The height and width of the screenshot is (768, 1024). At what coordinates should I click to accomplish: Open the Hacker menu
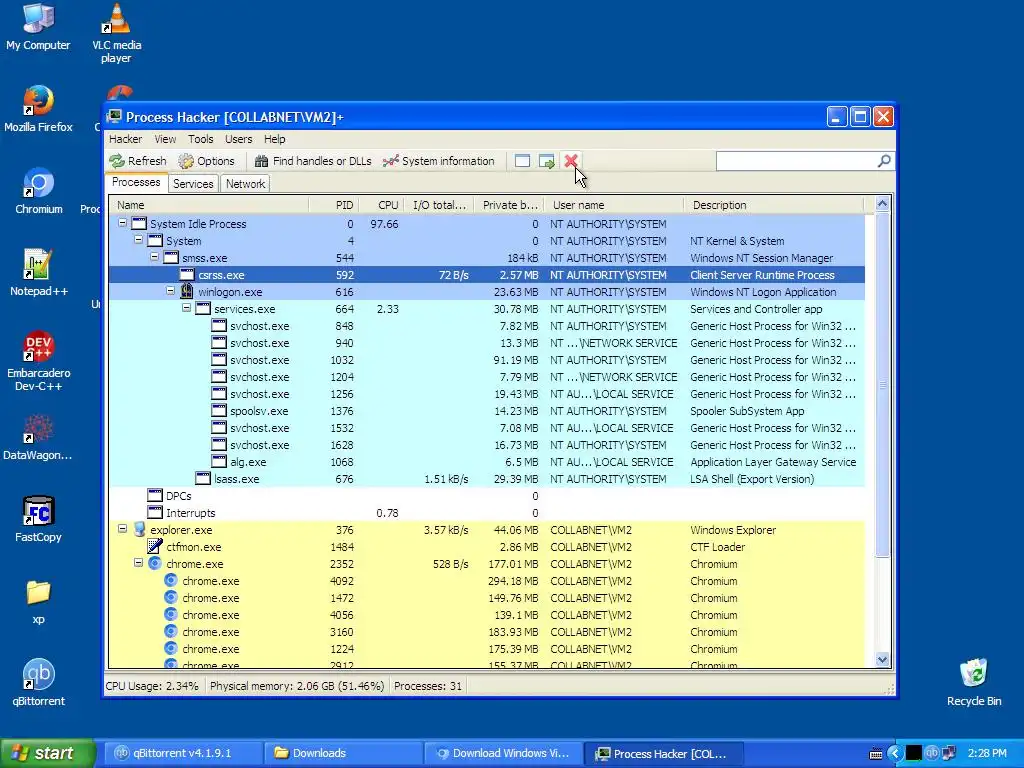point(125,139)
